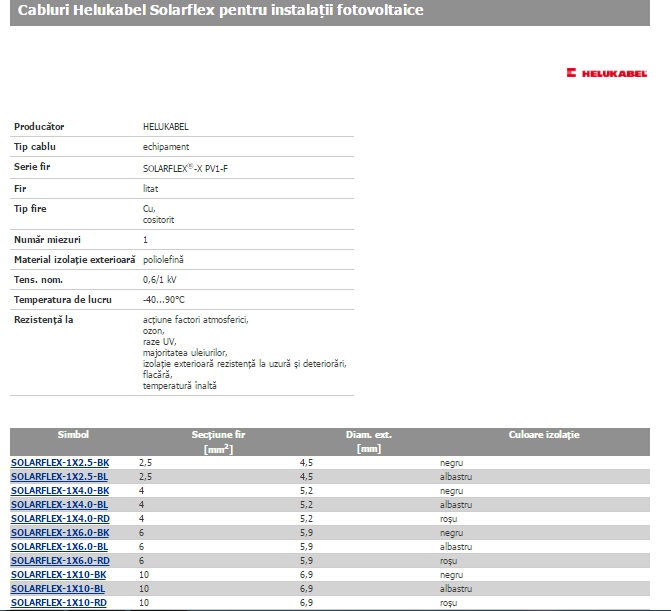This screenshot has width=671, height=611.
Task: Click the text raze UV
Action: point(159,342)
